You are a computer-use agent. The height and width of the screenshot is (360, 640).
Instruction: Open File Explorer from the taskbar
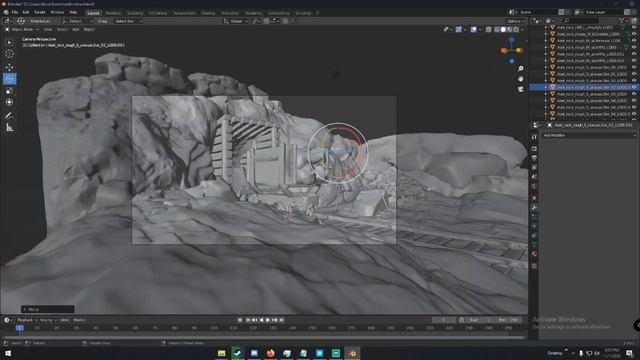(221, 353)
